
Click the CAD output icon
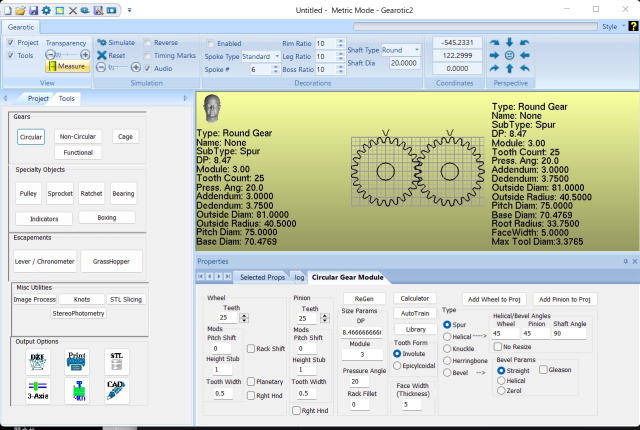point(116,391)
